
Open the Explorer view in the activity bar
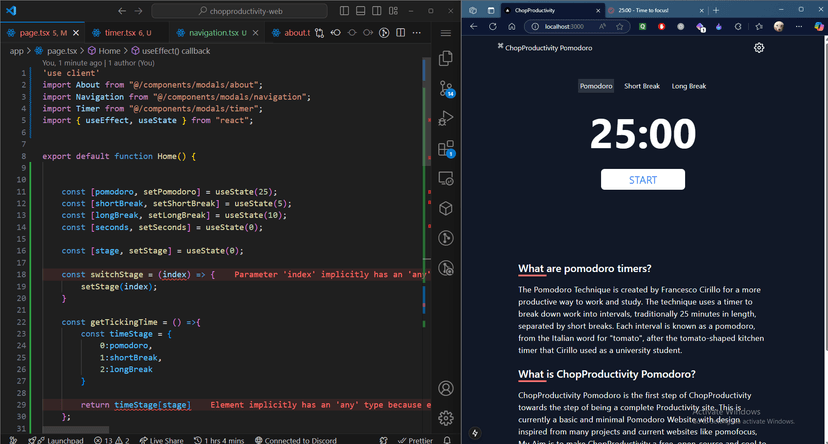click(446, 59)
